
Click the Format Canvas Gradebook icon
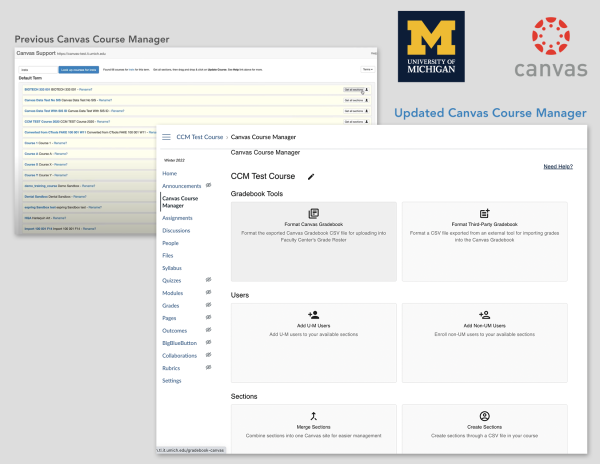(x=314, y=213)
